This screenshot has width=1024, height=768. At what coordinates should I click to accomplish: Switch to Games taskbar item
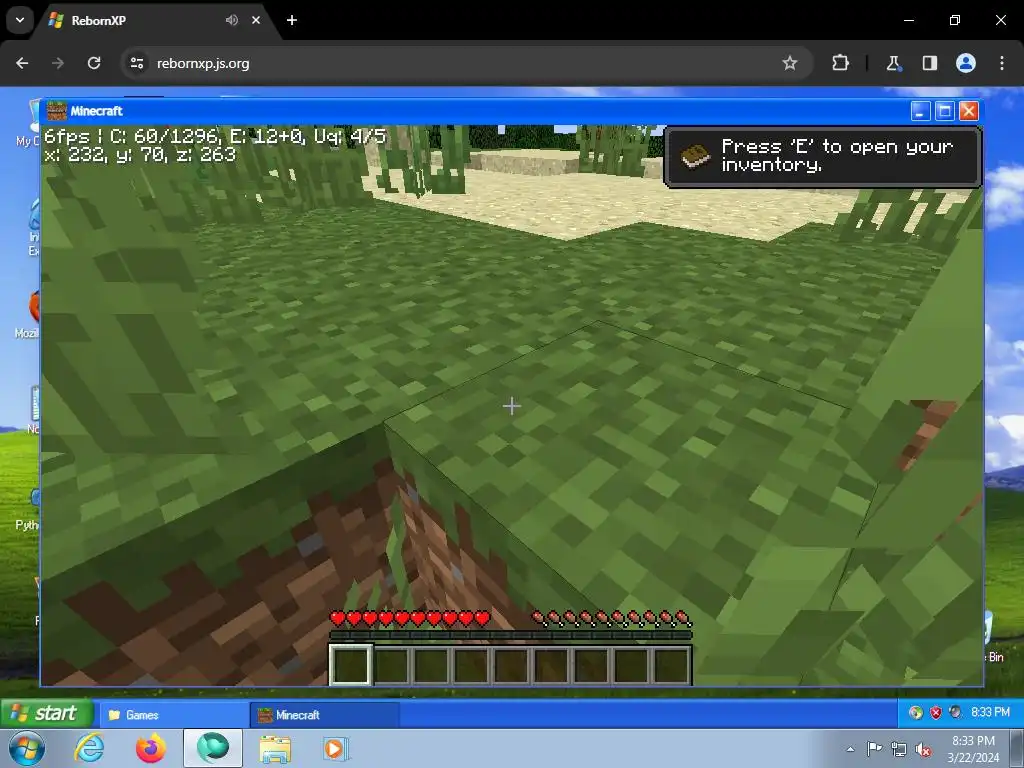click(172, 714)
